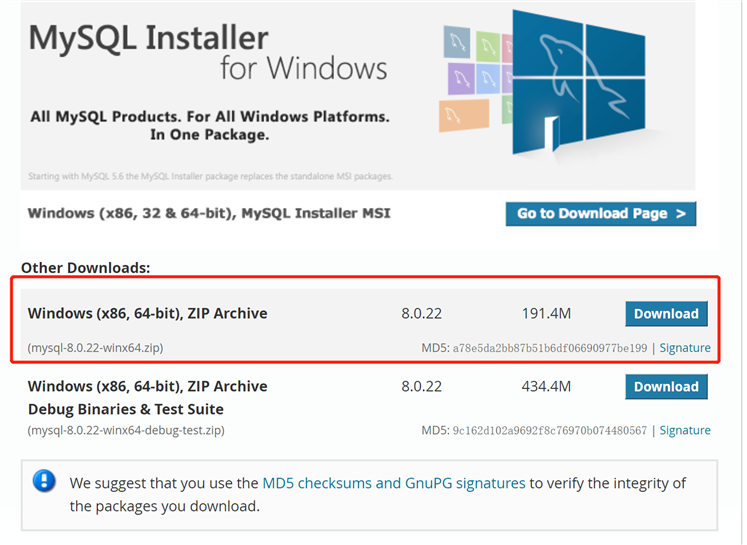Screen dimensions: 747x545
Task: Click the arrow on Go to Download Page
Action: (681, 214)
